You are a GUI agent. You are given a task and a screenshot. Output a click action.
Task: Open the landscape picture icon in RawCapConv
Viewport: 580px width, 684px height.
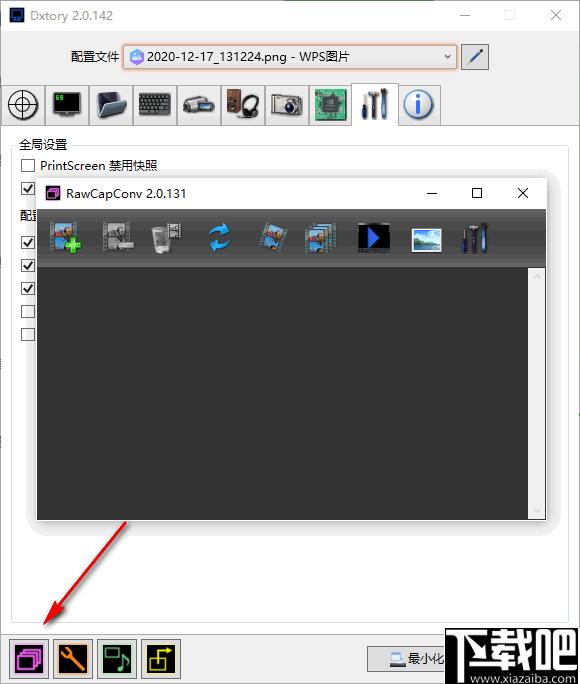(x=426, y=240)
